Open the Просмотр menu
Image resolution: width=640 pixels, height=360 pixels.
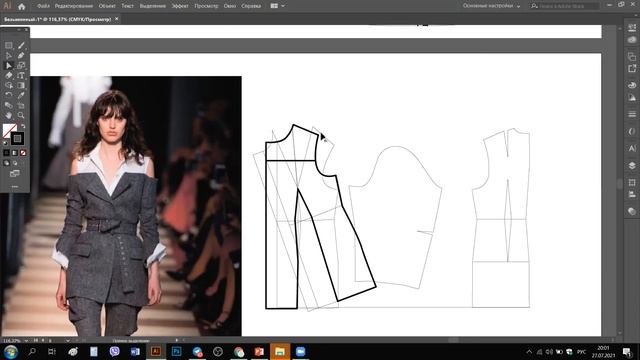click(206, 6)
